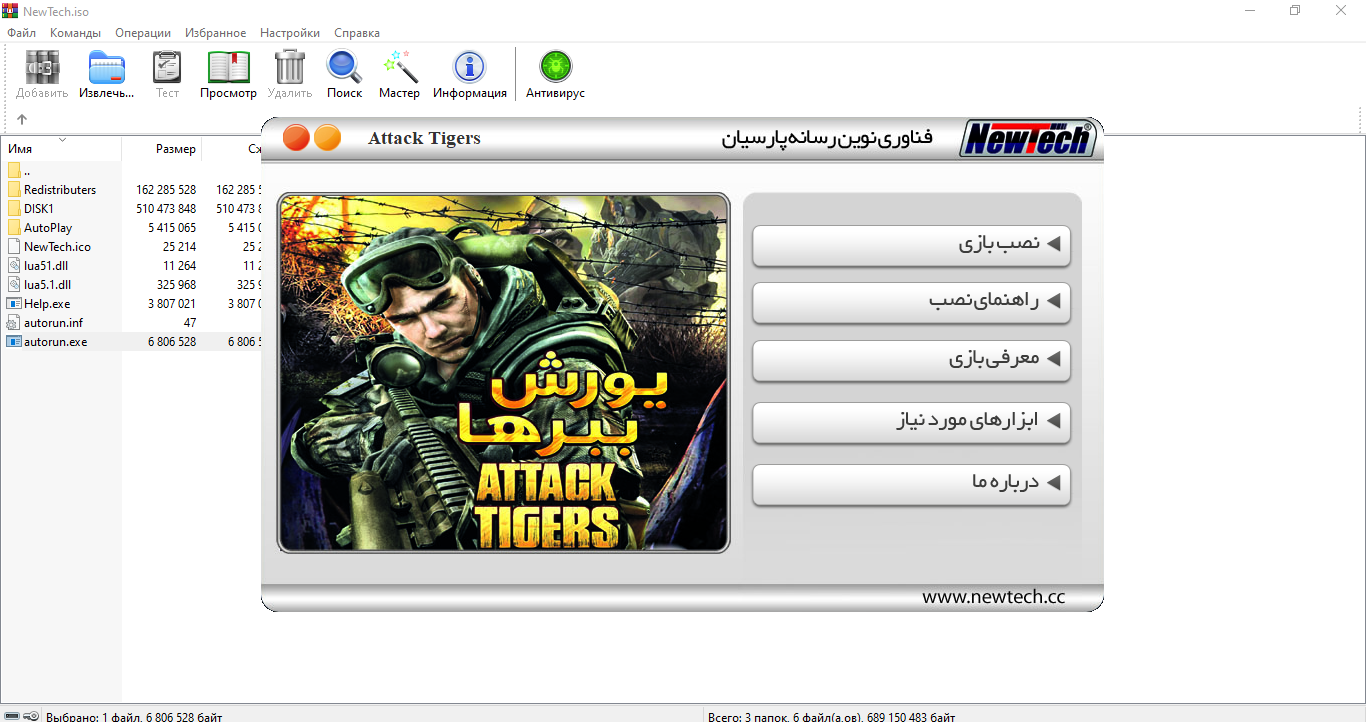1366x722 pixels.
Task: Select the autorun.exe file icon
Action: [14, 342]
